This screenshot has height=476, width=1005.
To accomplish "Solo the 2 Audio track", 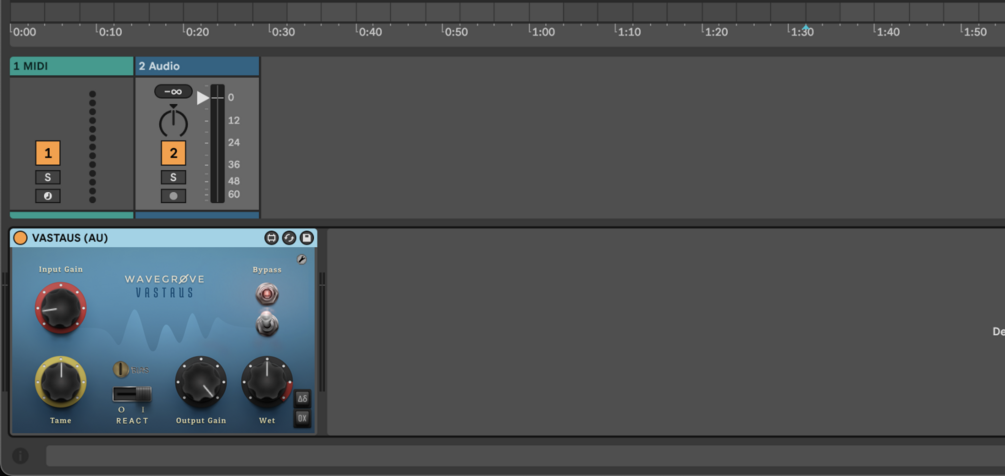I will click(x=174, y=177).
